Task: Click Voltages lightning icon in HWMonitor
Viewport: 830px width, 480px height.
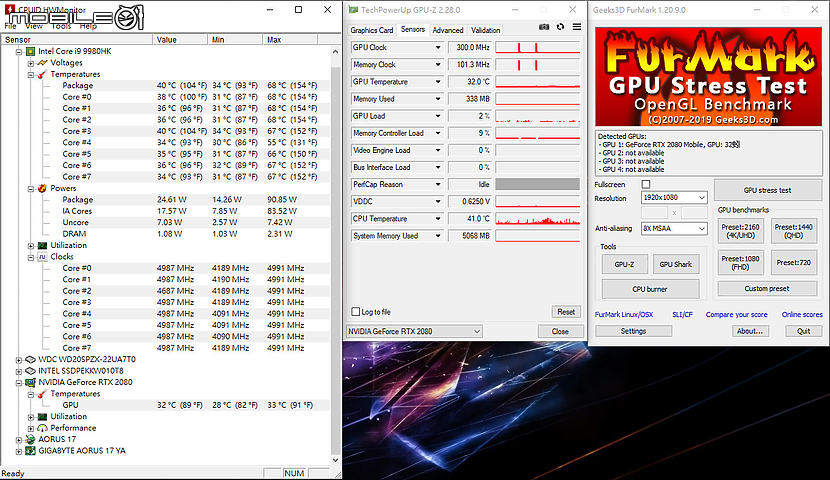Action: click(x=42, y=63)
